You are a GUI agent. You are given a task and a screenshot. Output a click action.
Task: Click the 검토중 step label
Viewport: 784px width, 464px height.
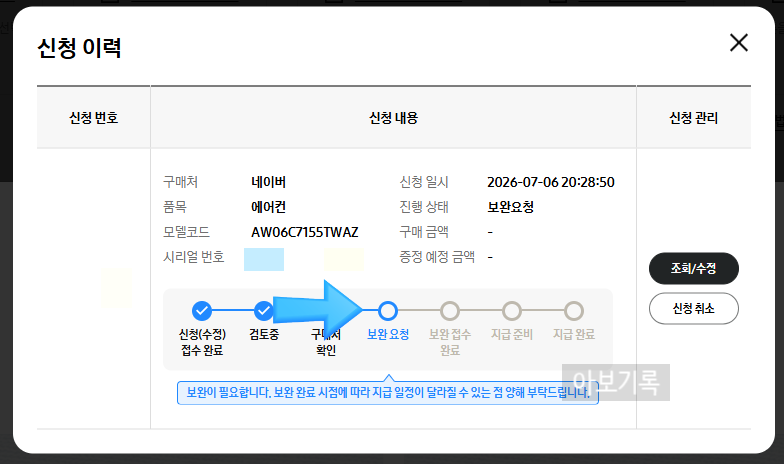[264, 334]
